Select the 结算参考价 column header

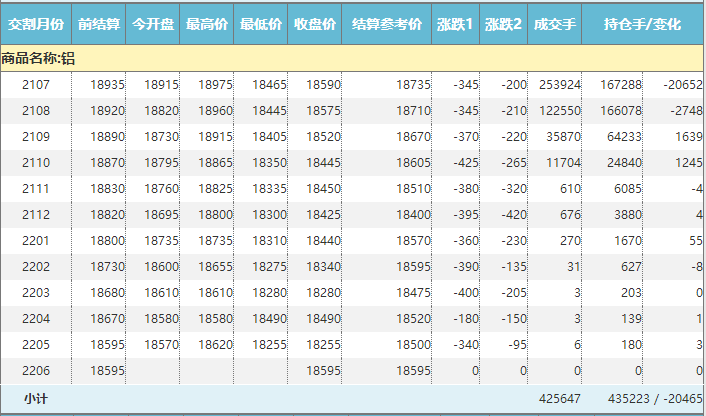click(x=387, y=23)
